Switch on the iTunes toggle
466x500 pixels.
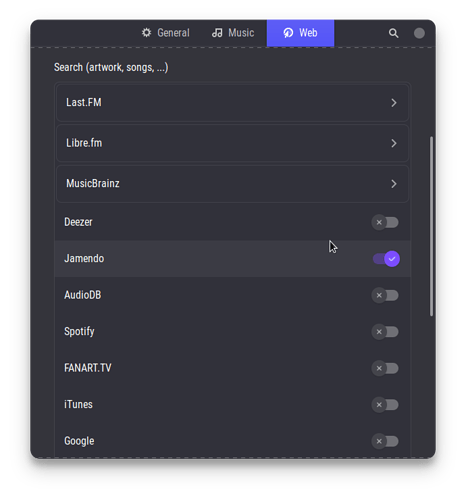coord(385,405)
